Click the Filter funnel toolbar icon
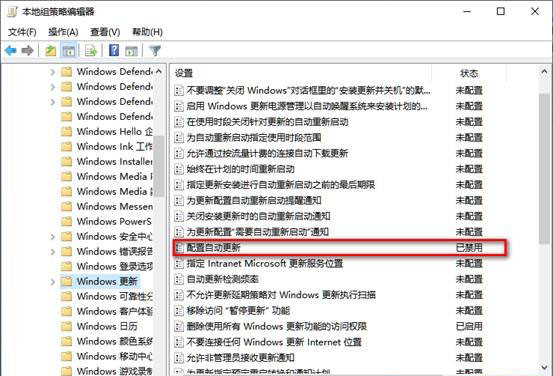The image size is (553, 376). [155, 51]
